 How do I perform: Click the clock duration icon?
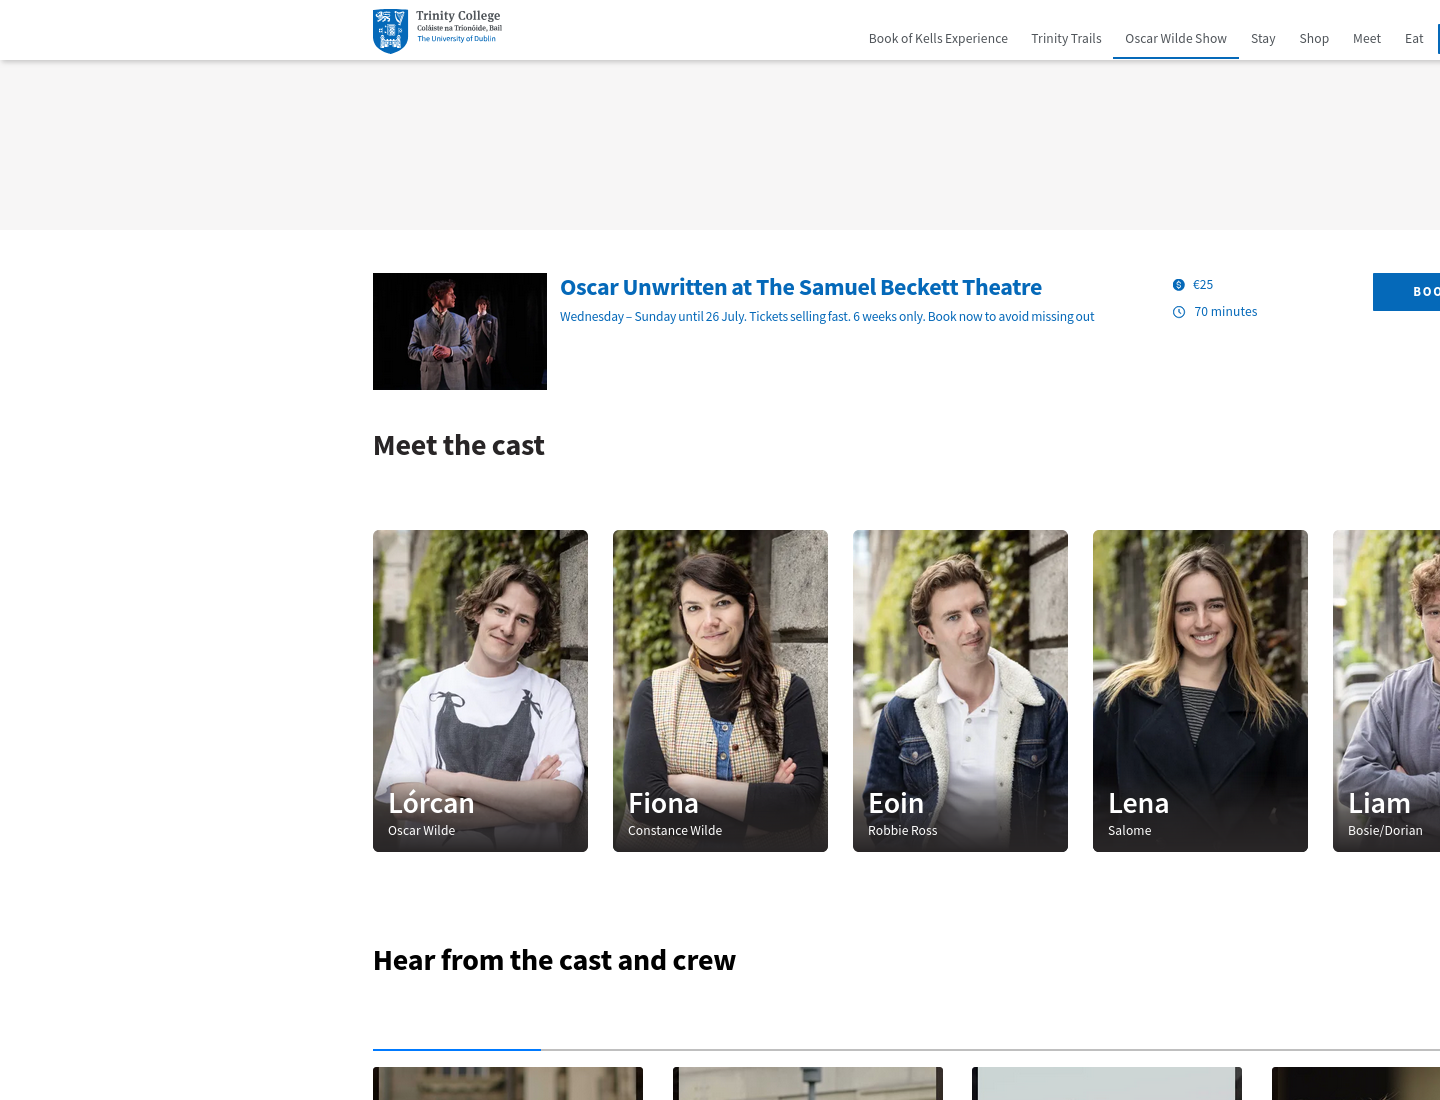(1179, 312)
